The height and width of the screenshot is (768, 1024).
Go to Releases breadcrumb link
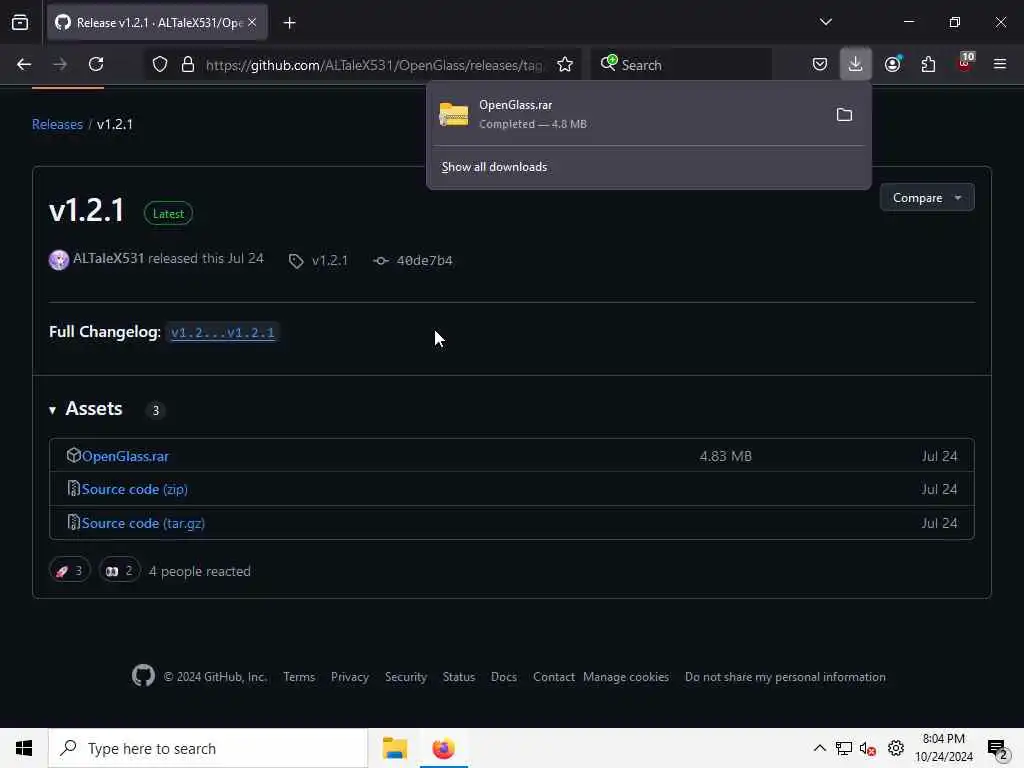57,124
